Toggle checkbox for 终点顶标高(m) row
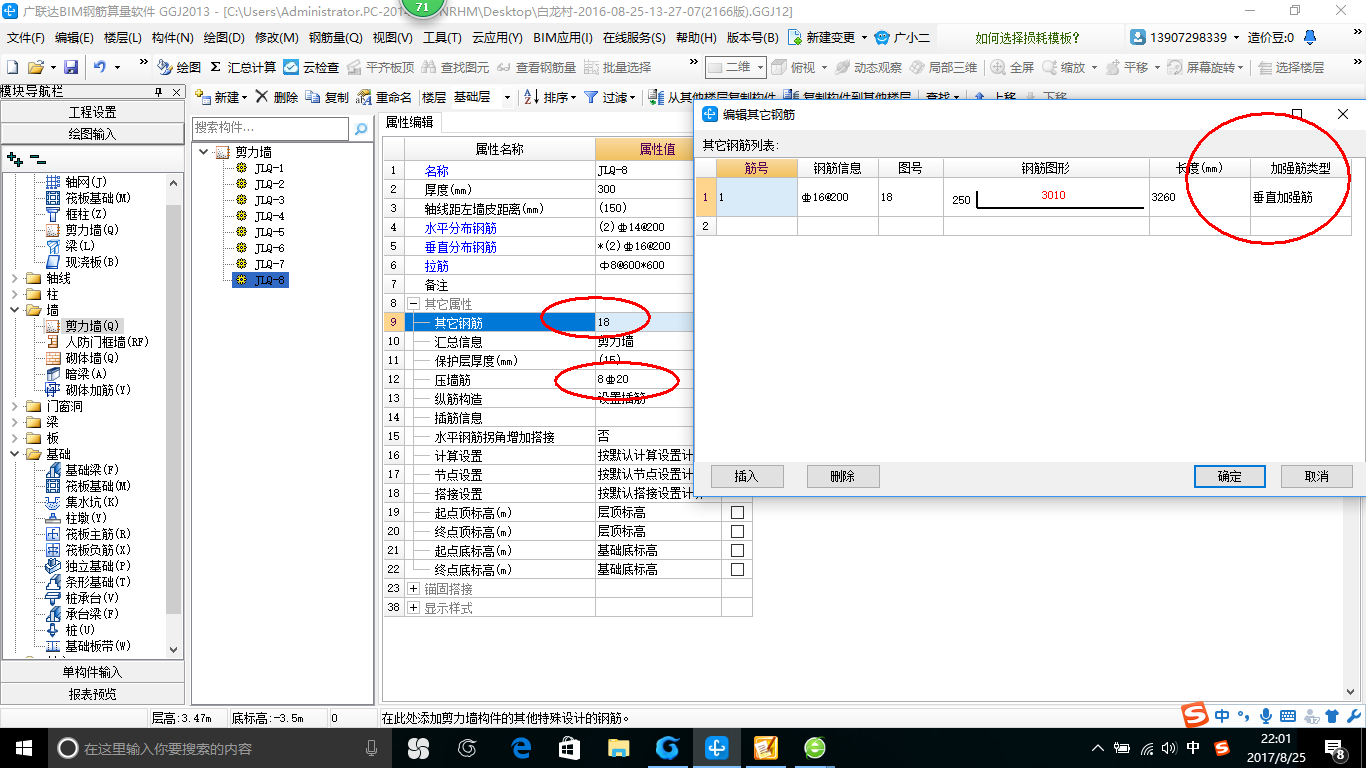Image resolution: width=1366 pixels, height=768 pixels. point(738,532)
